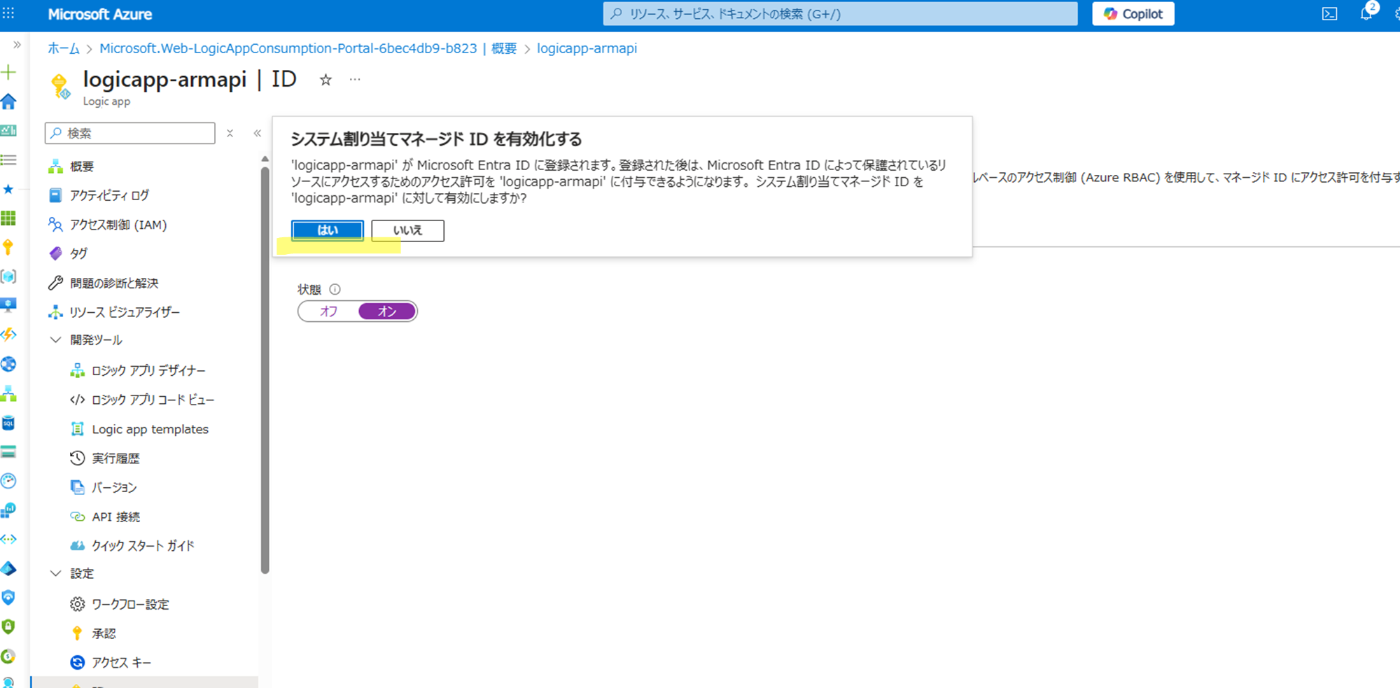Confirm with the はい button
The image size is (1400, 688).
point(327,230)
